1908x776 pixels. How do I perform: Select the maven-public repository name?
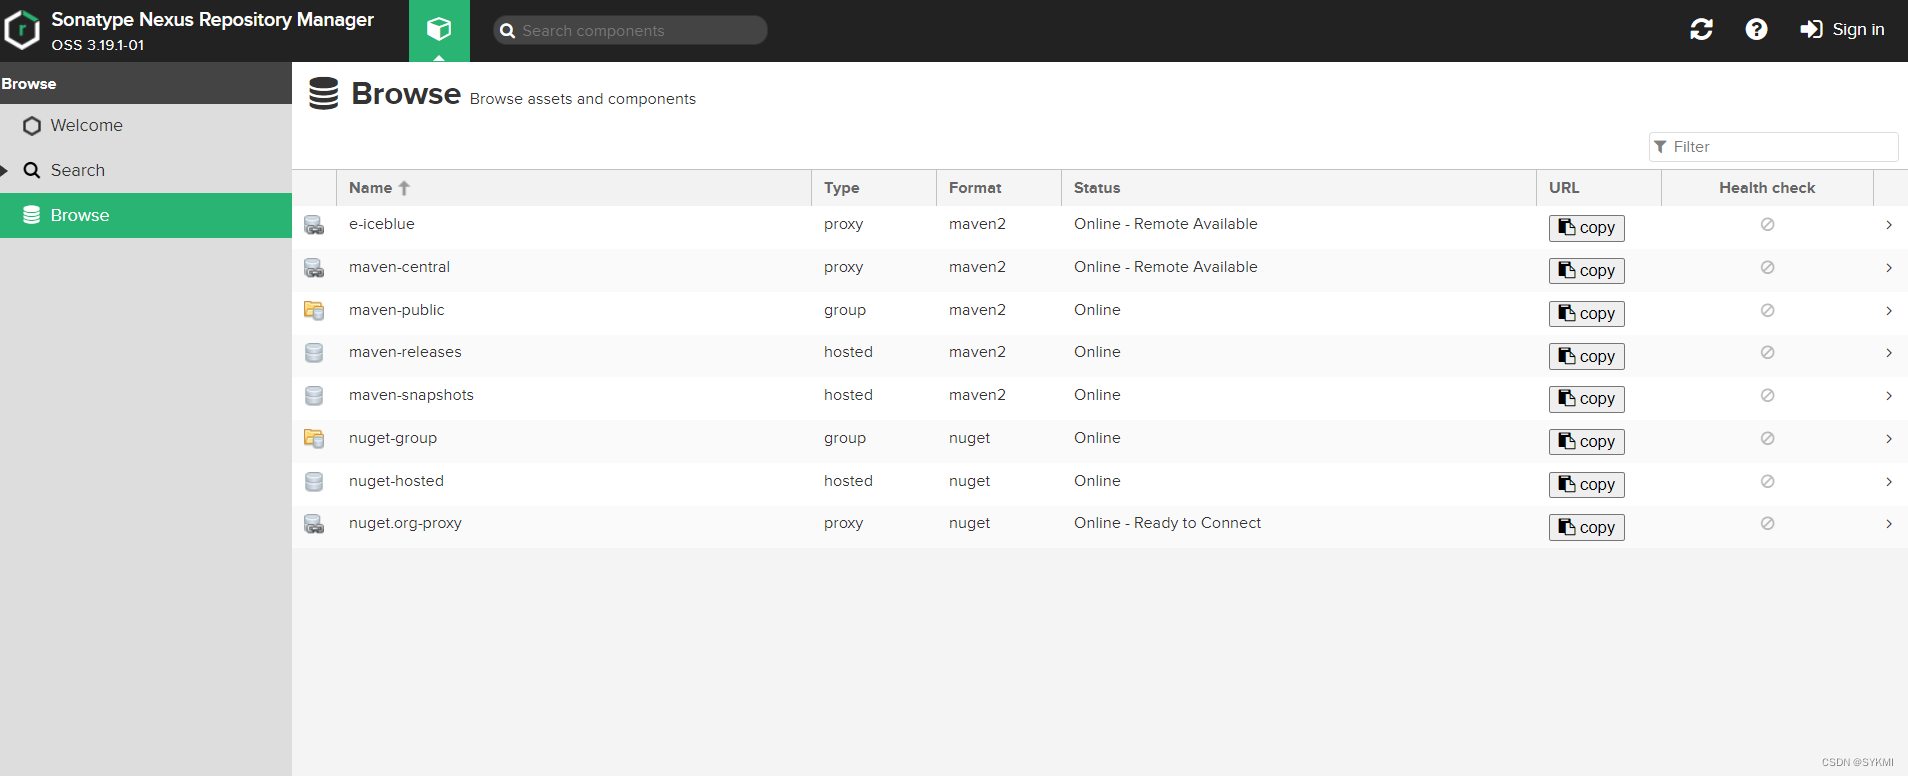(x=396, y=310)
